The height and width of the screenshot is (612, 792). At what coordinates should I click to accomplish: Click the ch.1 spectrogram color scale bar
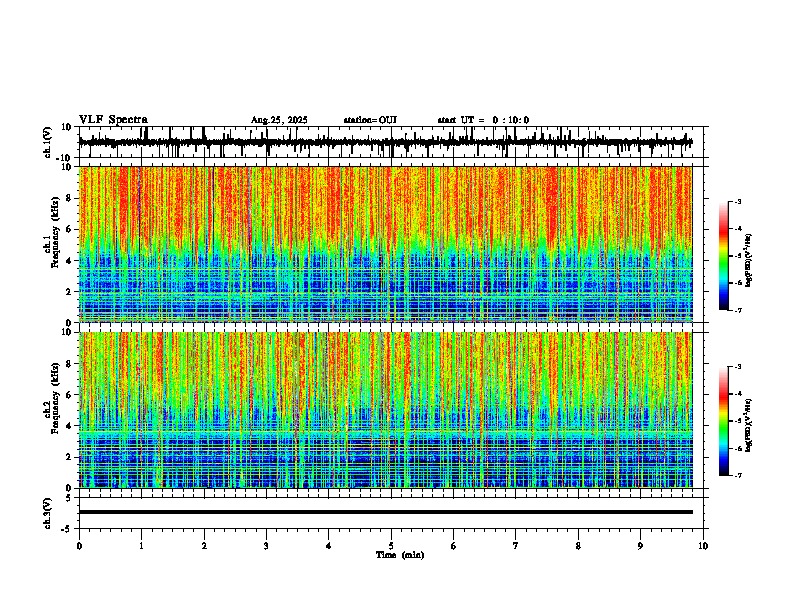click(724, 256)
